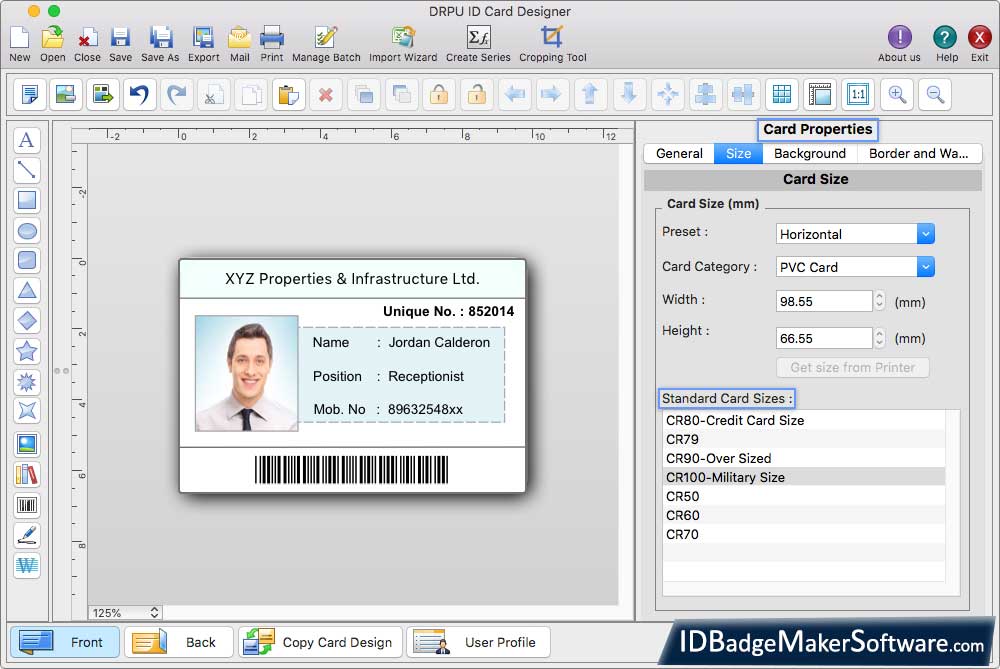The height and width of the screenshot is (669, 1000).
Task: Switch to the Background tab
Action: pos(809,154)
